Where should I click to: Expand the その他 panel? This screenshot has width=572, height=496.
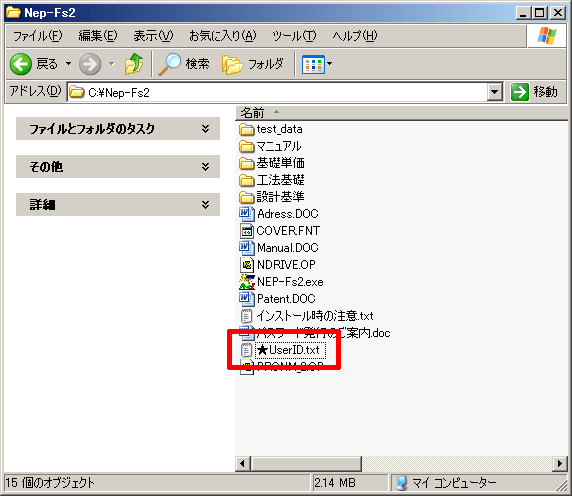[118, 167]
